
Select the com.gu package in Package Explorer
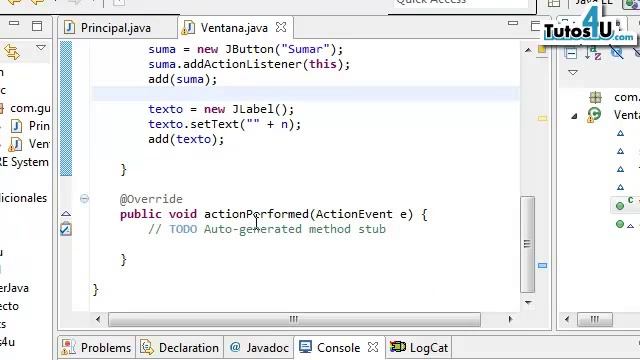pyautogui.click(x=25, y=108)
